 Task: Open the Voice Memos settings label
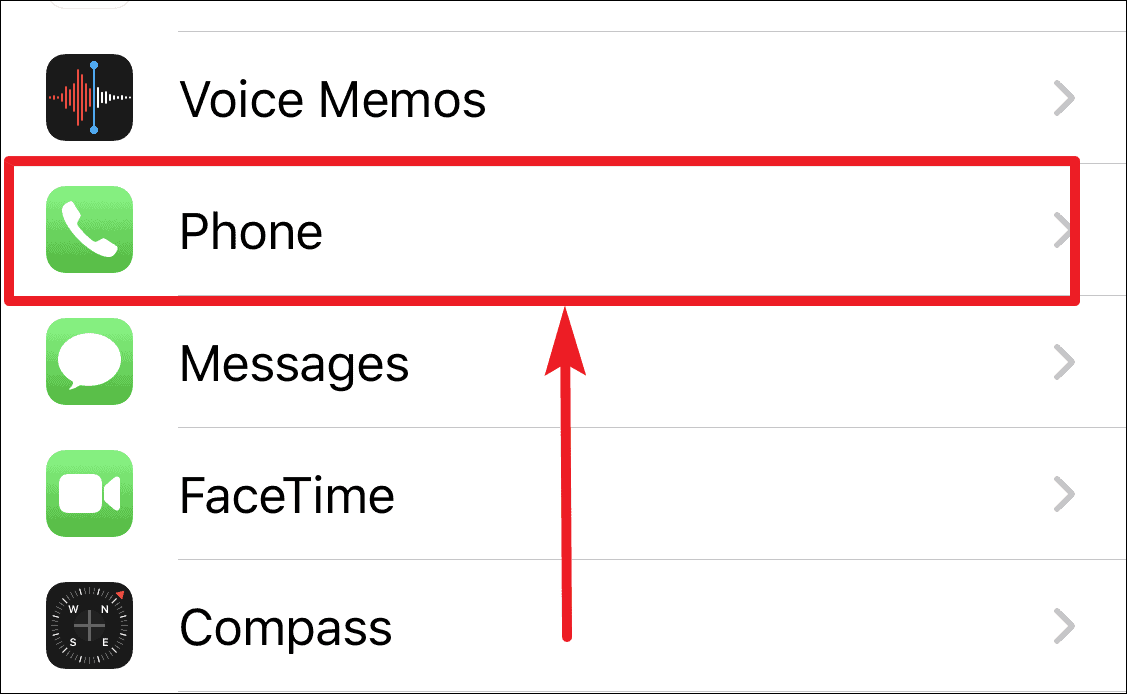tap(333, 99)
